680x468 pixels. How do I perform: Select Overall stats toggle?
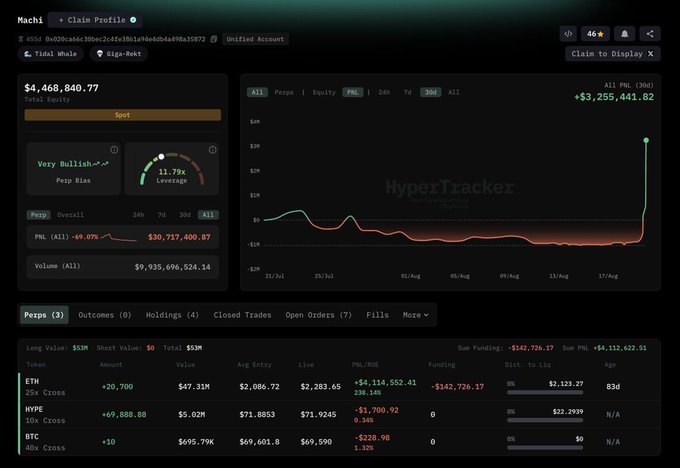pos(70,215)
